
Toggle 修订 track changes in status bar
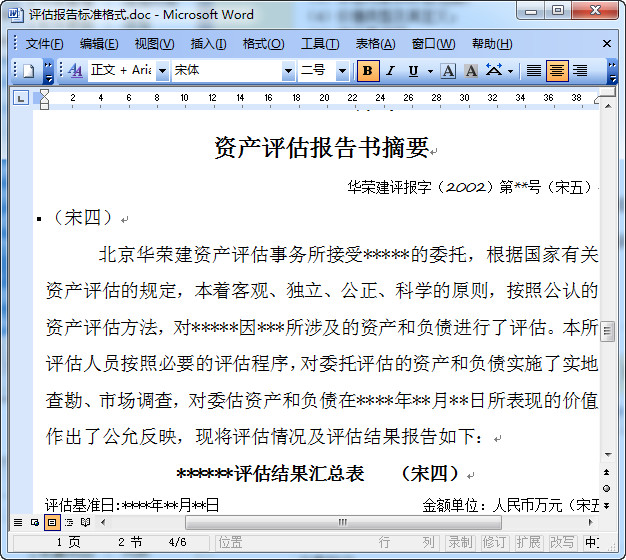(x=494, y=542)
